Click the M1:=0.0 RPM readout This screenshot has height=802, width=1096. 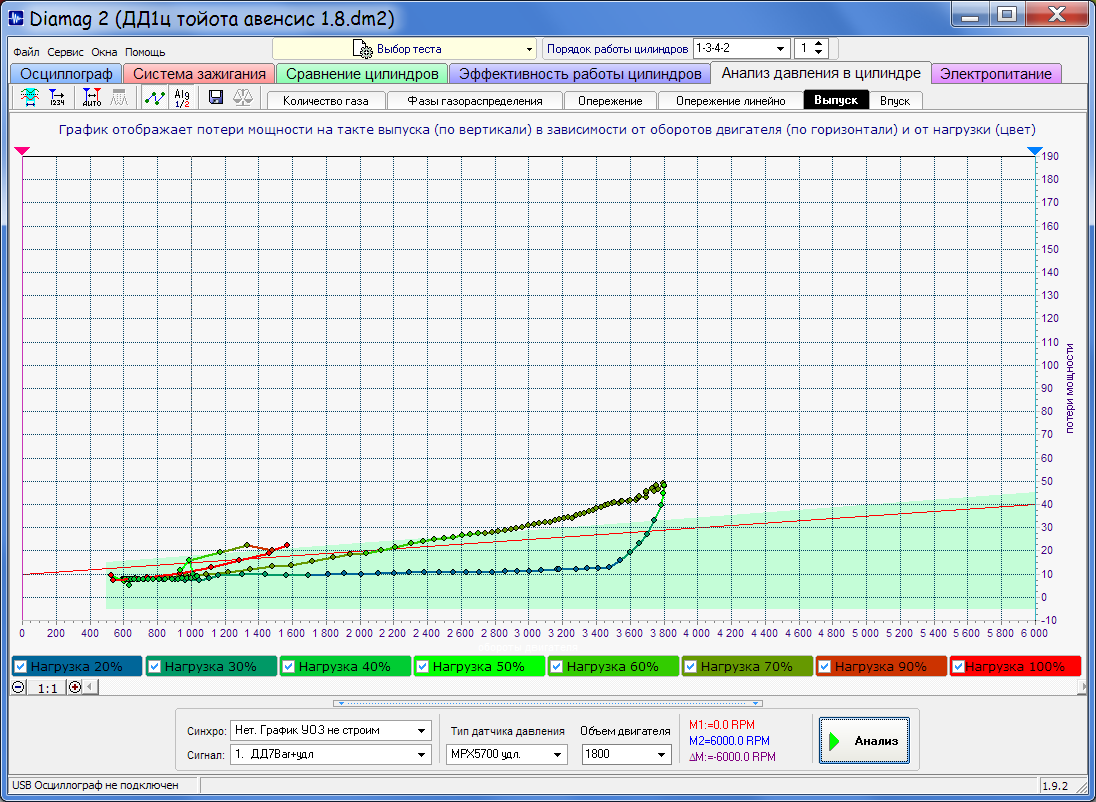[721, 725]
